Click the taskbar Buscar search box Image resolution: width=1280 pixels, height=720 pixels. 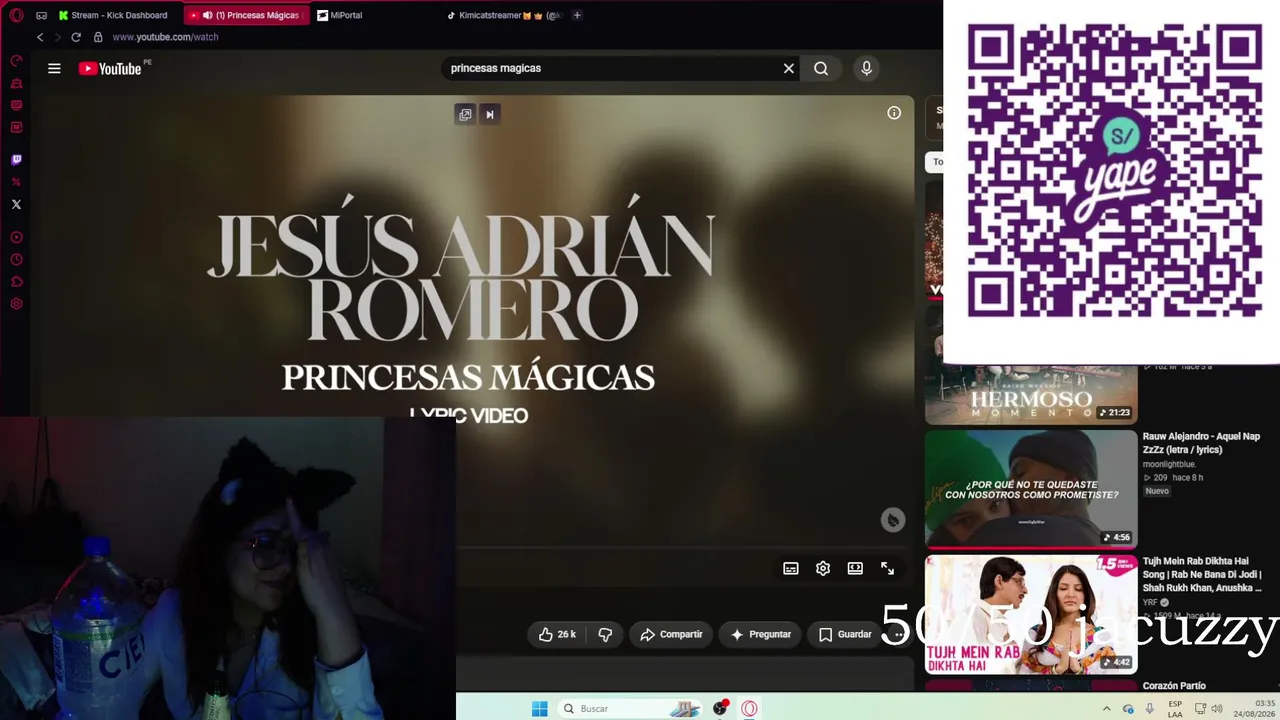click(x=630, y=708)
